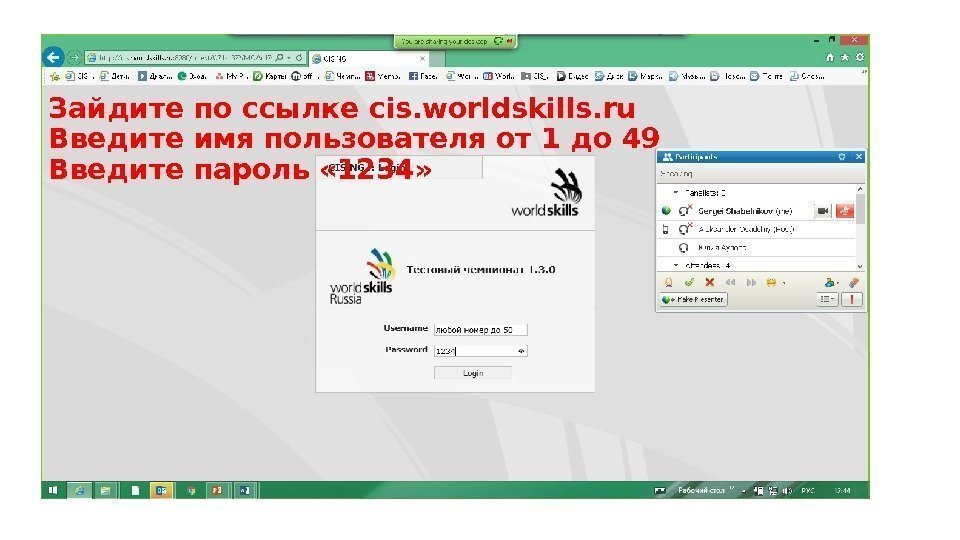Click the stop sharing desktop icon

[509, 41]
